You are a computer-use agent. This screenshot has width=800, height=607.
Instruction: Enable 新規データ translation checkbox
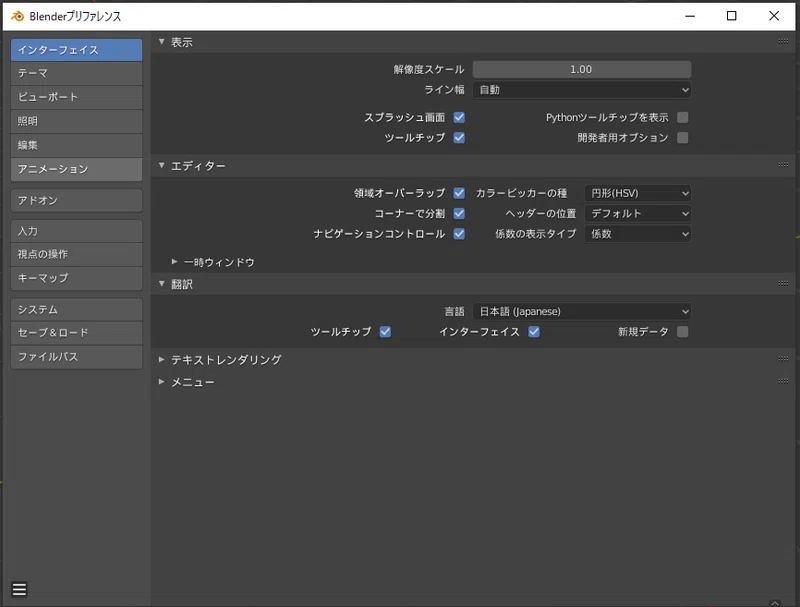click(683, 332)
